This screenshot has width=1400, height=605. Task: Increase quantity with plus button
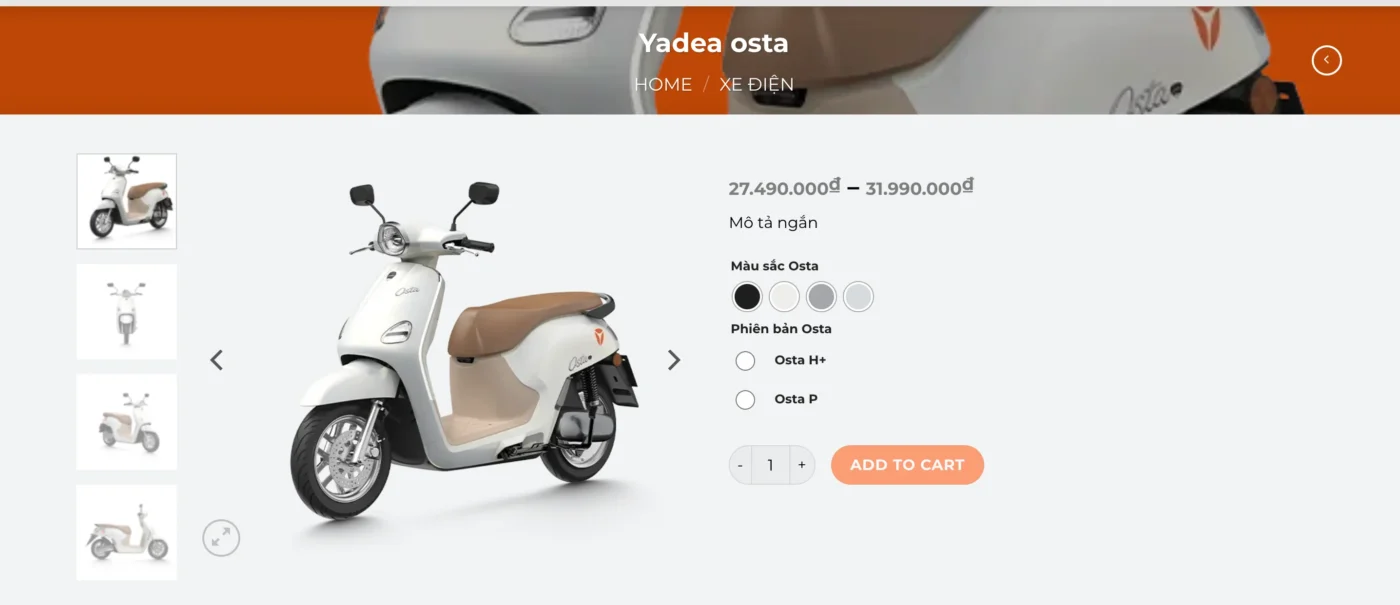[x=802, y=465]
